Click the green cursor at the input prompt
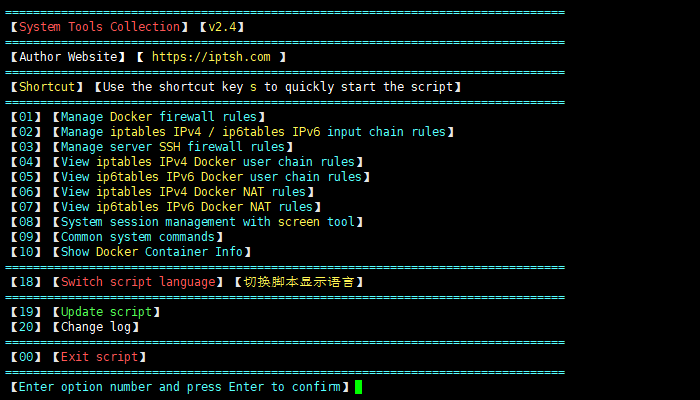700x400 pixels. point(358,387)
